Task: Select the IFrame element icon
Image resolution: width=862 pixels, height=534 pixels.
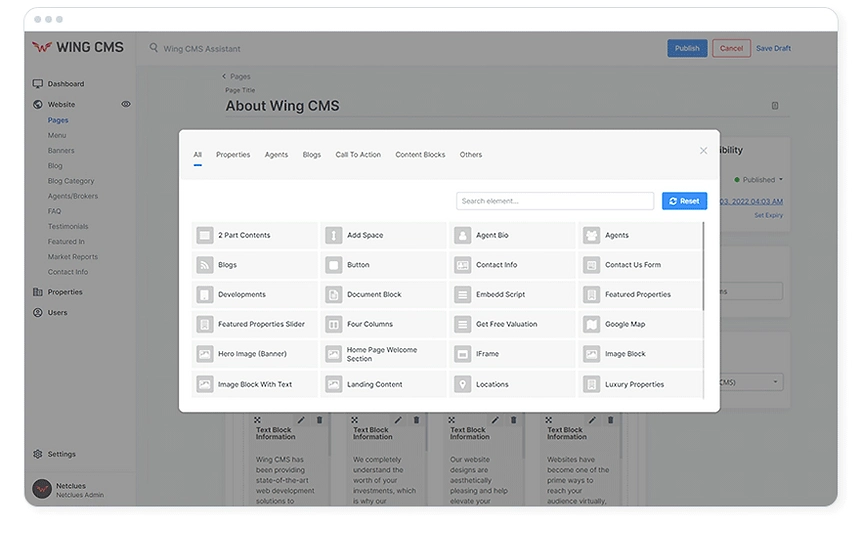Action: coord(463,354)
